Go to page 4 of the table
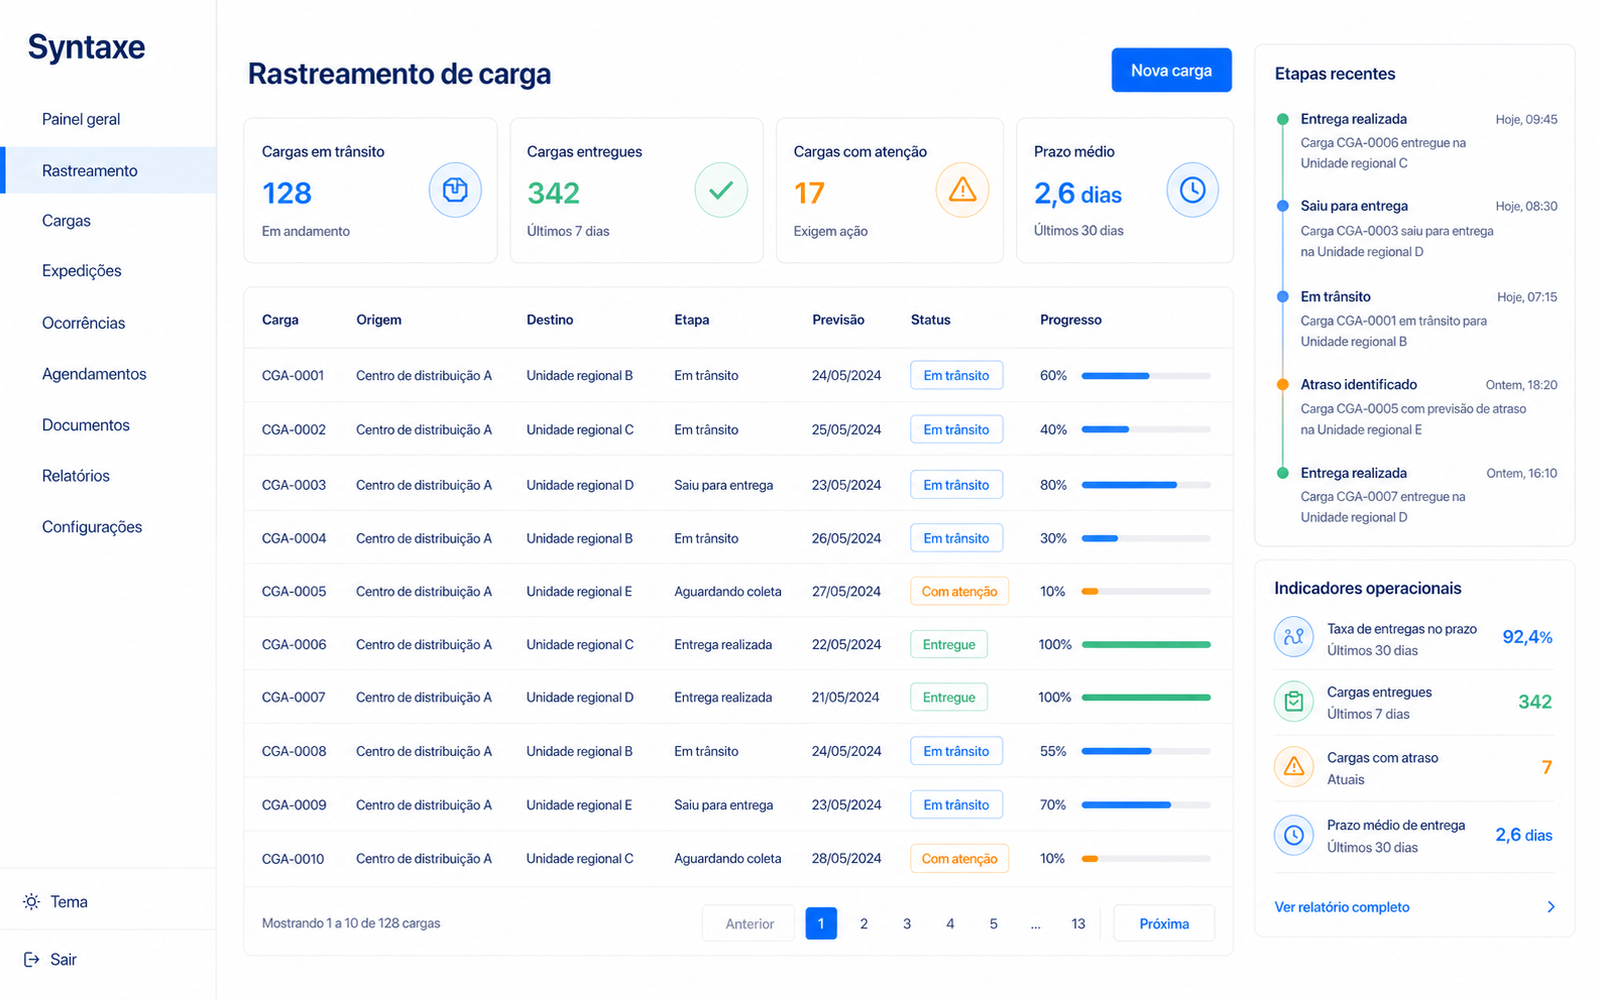The width and height of the screenshot is (1600, 1000). [950, 923]
